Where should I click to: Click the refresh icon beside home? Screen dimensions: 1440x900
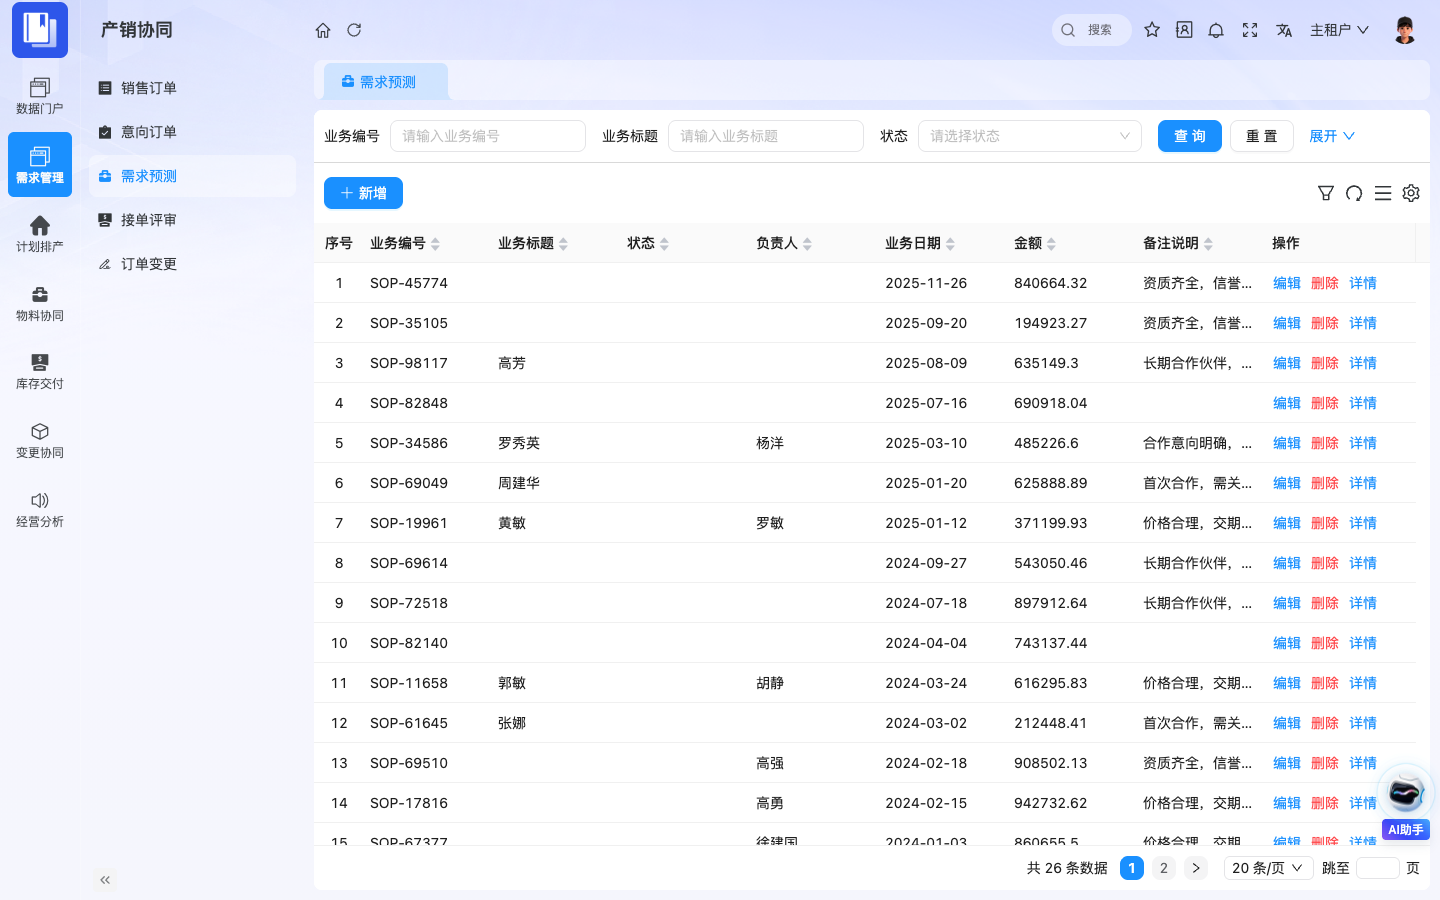coord(354,30)
